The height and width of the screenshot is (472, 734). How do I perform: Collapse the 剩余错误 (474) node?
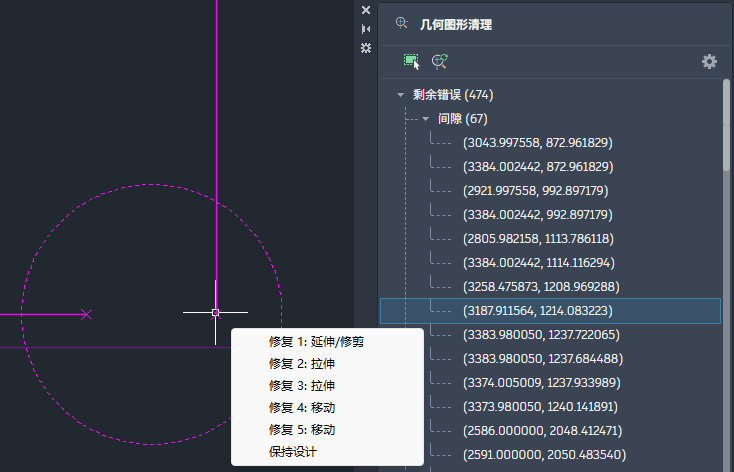point(400,95)
